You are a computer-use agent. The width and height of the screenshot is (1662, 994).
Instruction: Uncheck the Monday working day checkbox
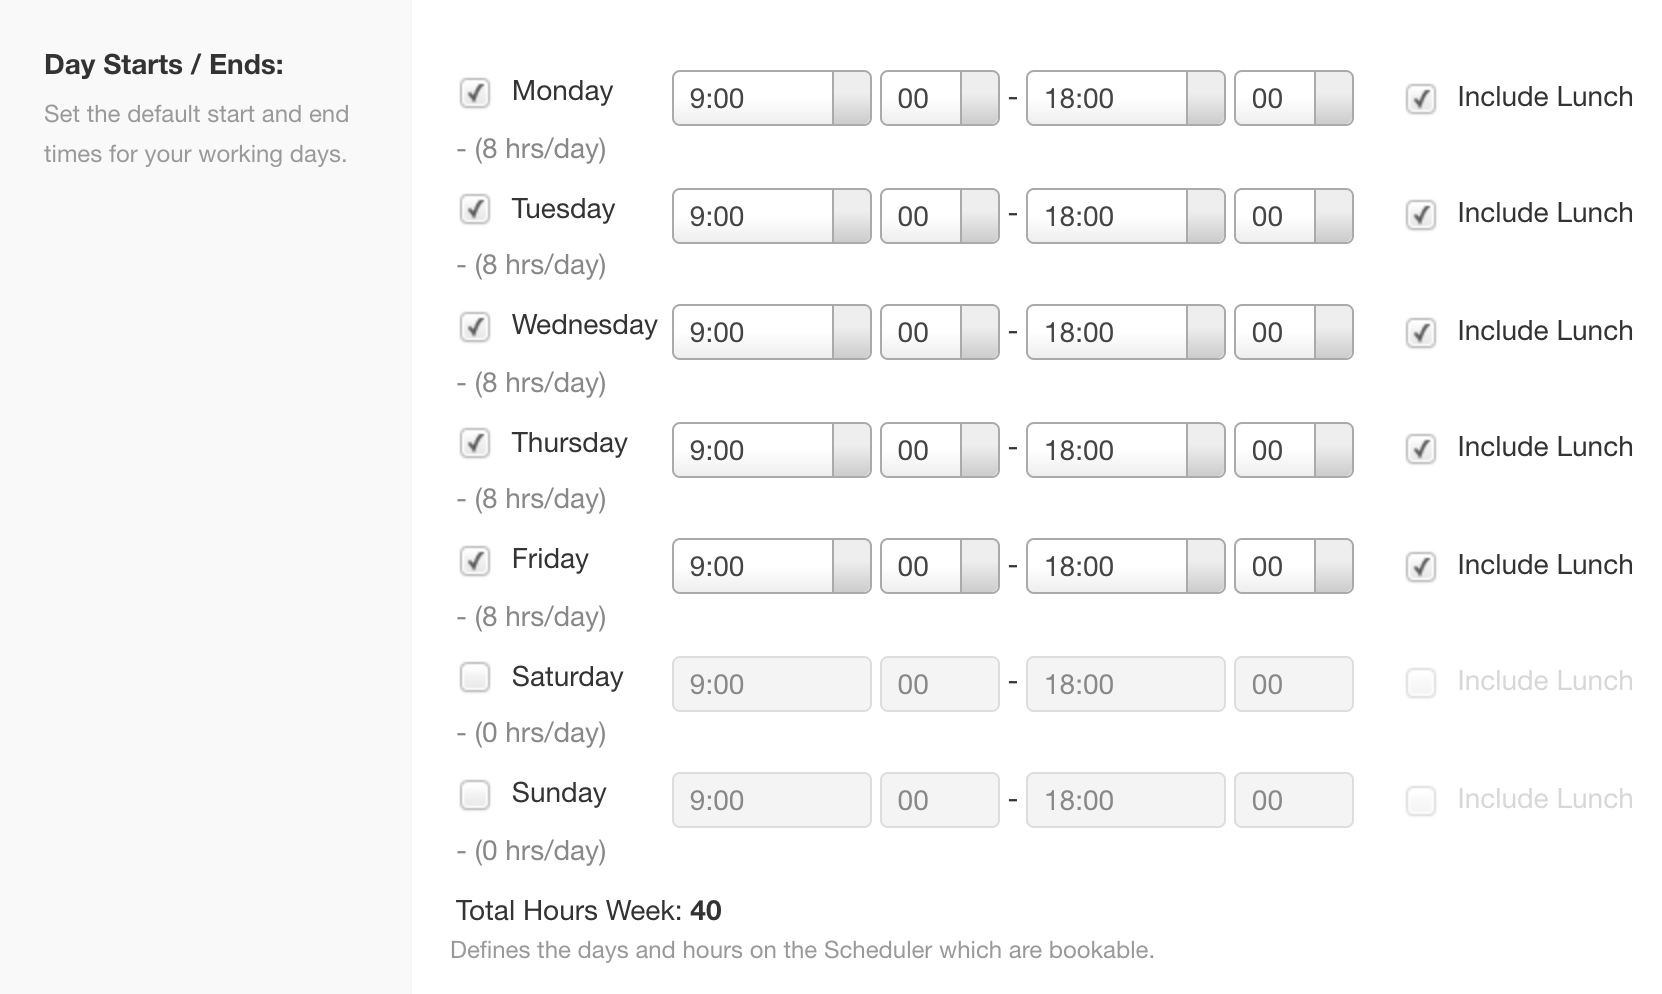point(475,93)
